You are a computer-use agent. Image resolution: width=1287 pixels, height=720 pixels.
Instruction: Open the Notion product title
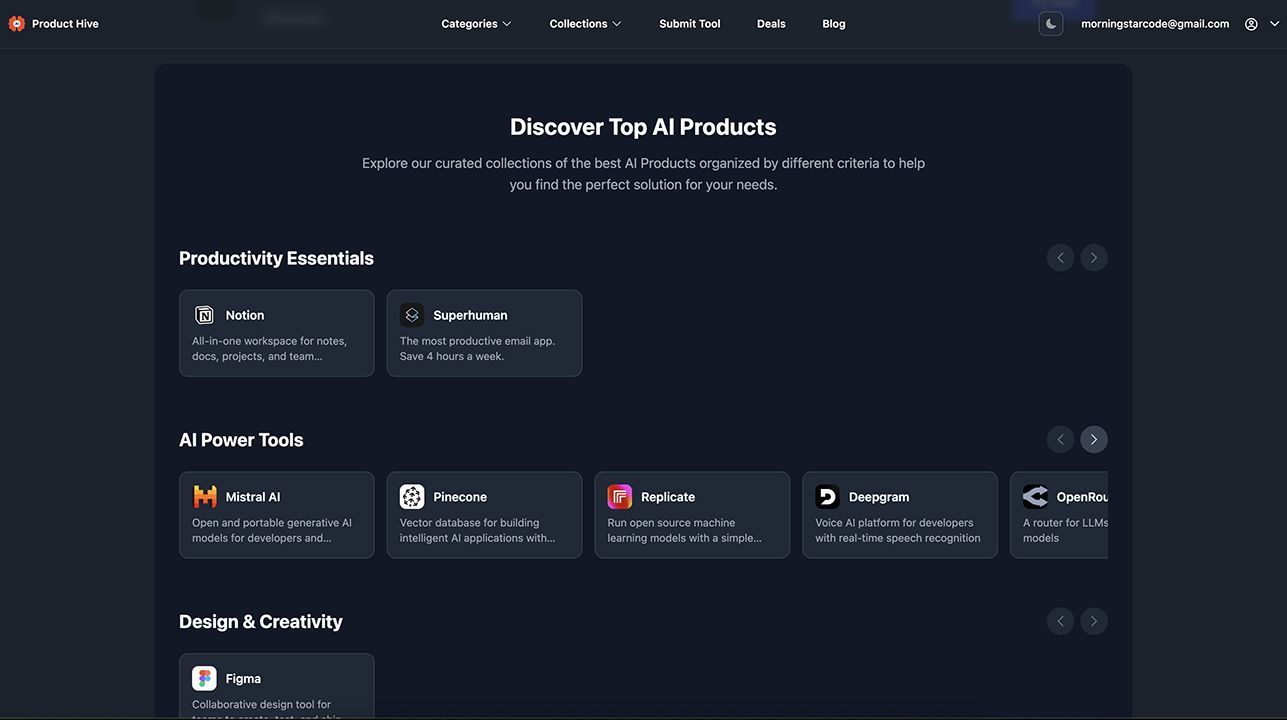(x=245, y=315)
